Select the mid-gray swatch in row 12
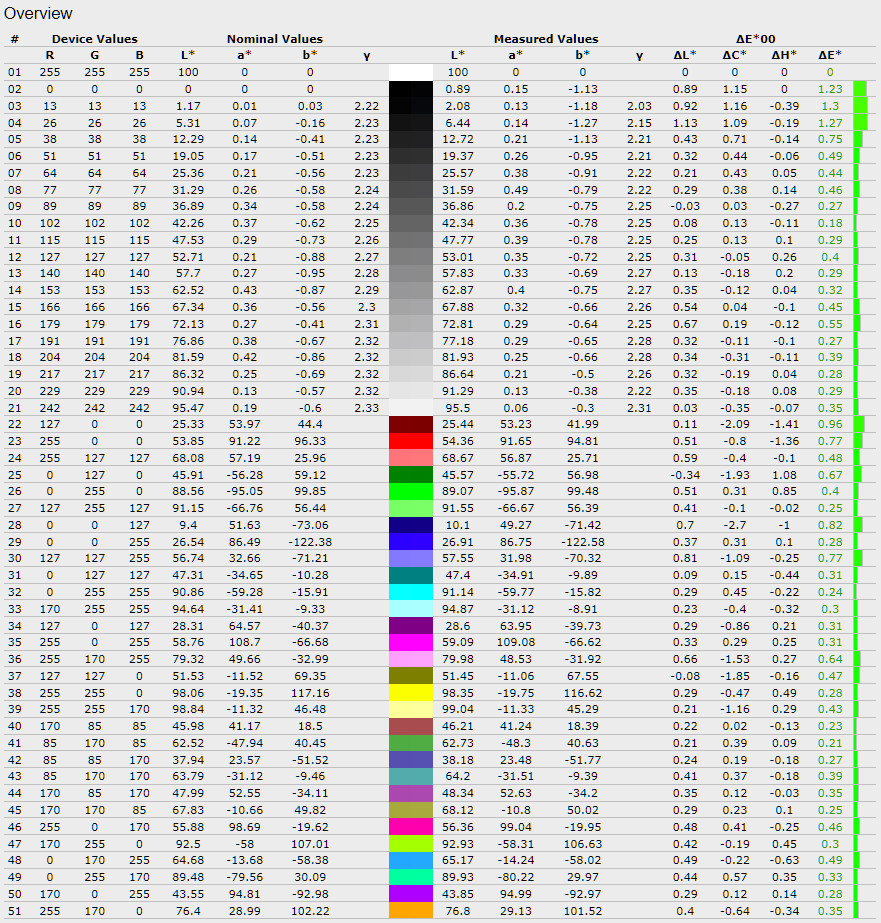This screenshot has height=923, width=881. [410, 256]
